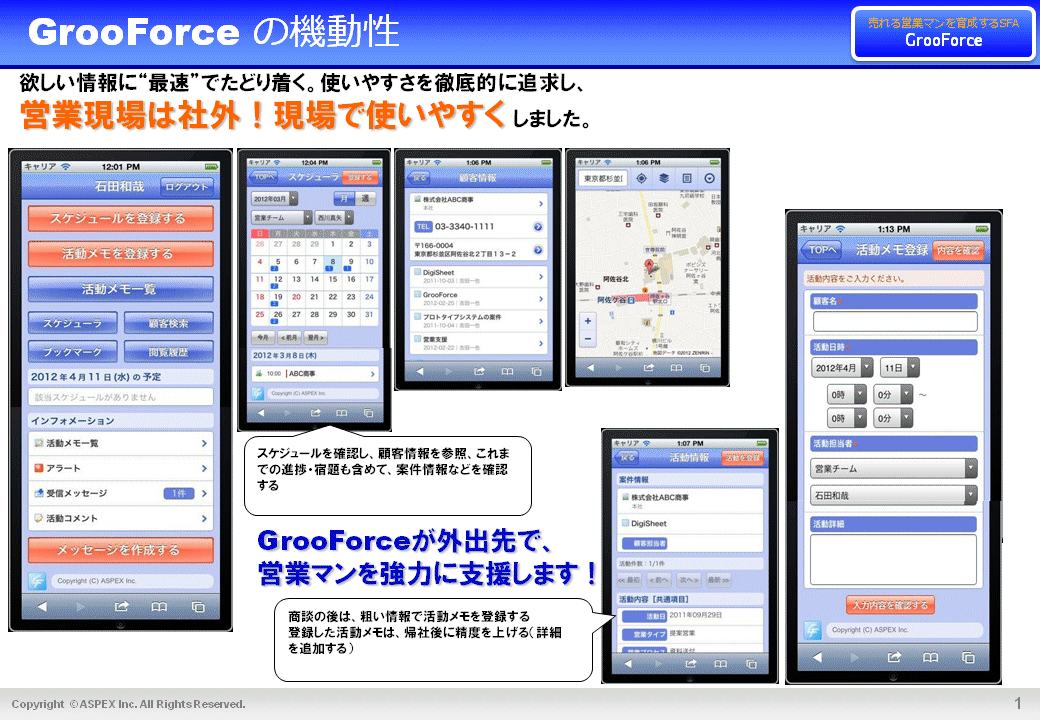Image resolution: width=1040 pixels, height=720 pixels.
Task: Open the 活動コメント row
Action: (x=121, y=518)
